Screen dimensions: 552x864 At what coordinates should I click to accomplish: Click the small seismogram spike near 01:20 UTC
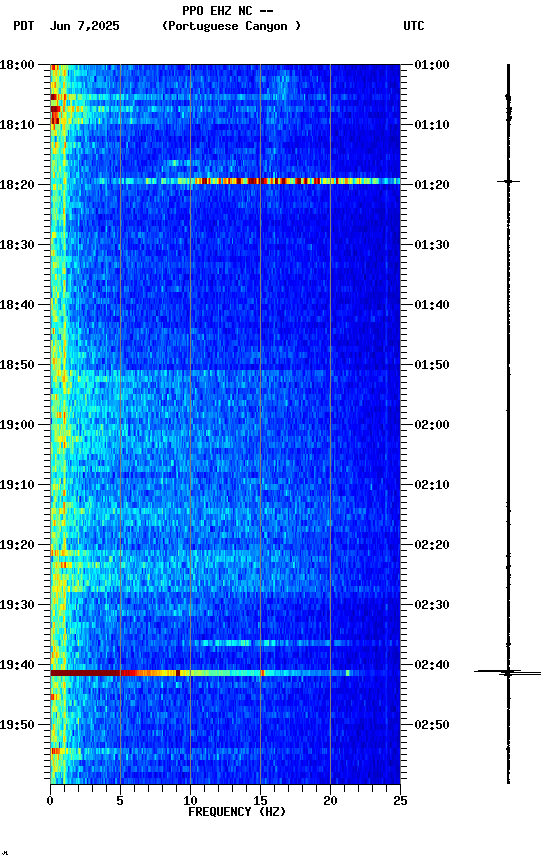(x=508, y=181)
